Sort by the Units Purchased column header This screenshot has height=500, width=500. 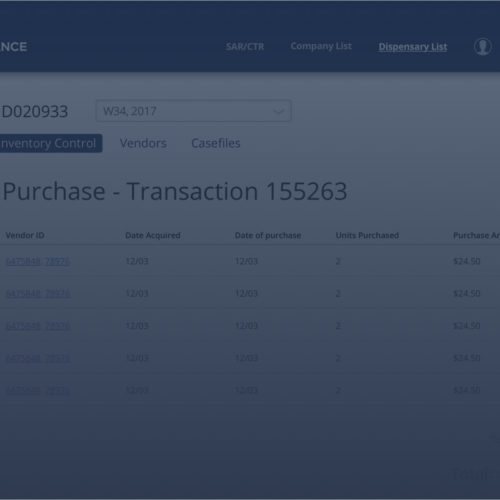coord(367,235)
